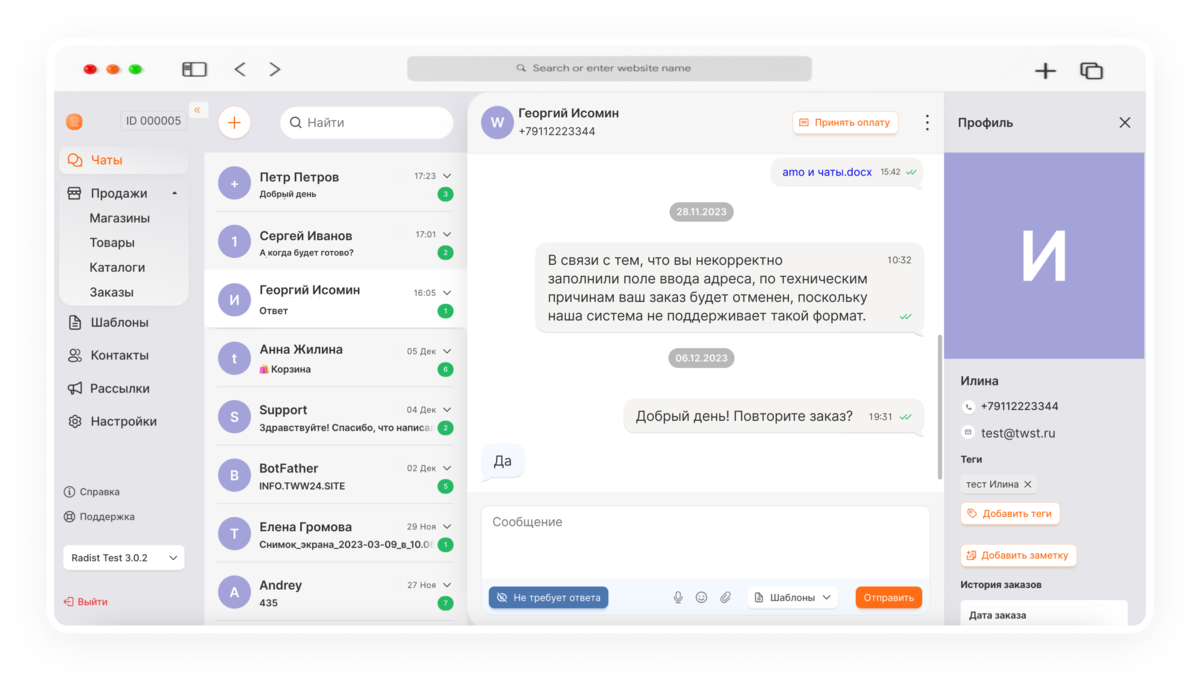The image size is (1200, 688).
Task: Expand chevron on Сергей Иванов chat
Action: (x=447, y=235)
